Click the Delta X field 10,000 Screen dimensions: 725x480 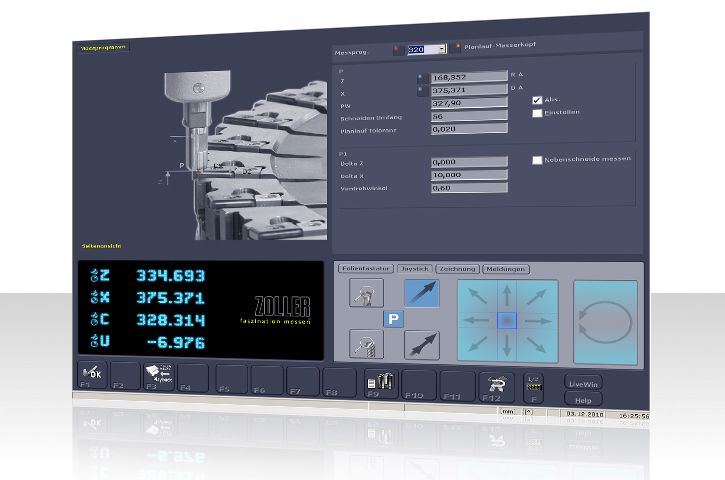pos(469,175)
